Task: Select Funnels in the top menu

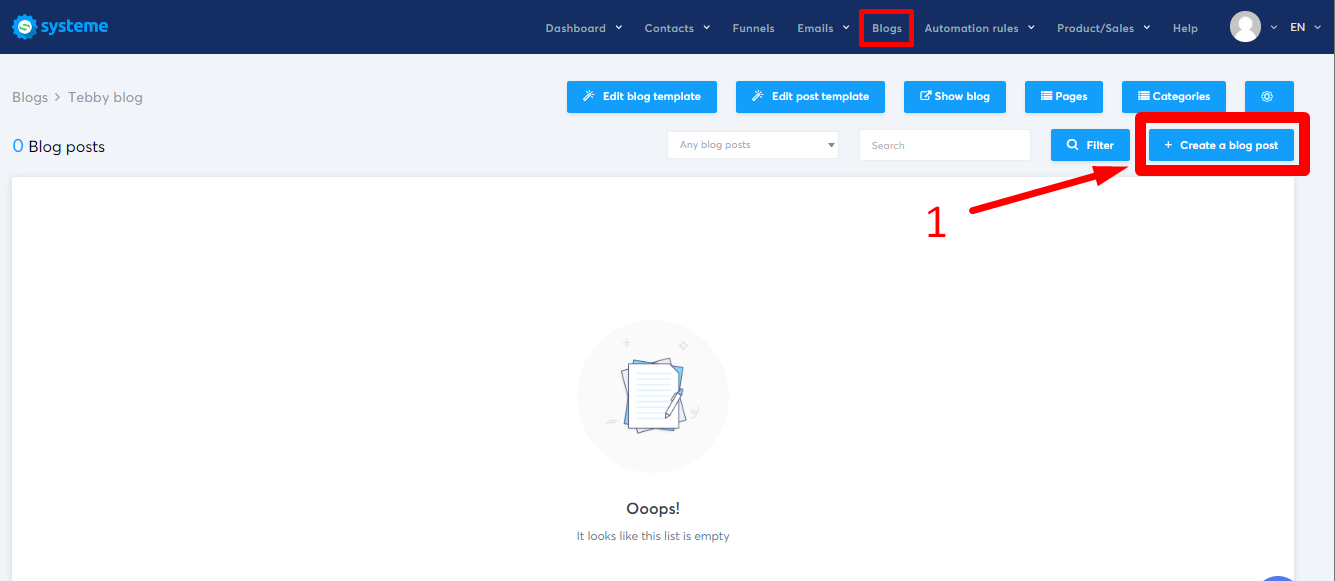Action: 753,28
